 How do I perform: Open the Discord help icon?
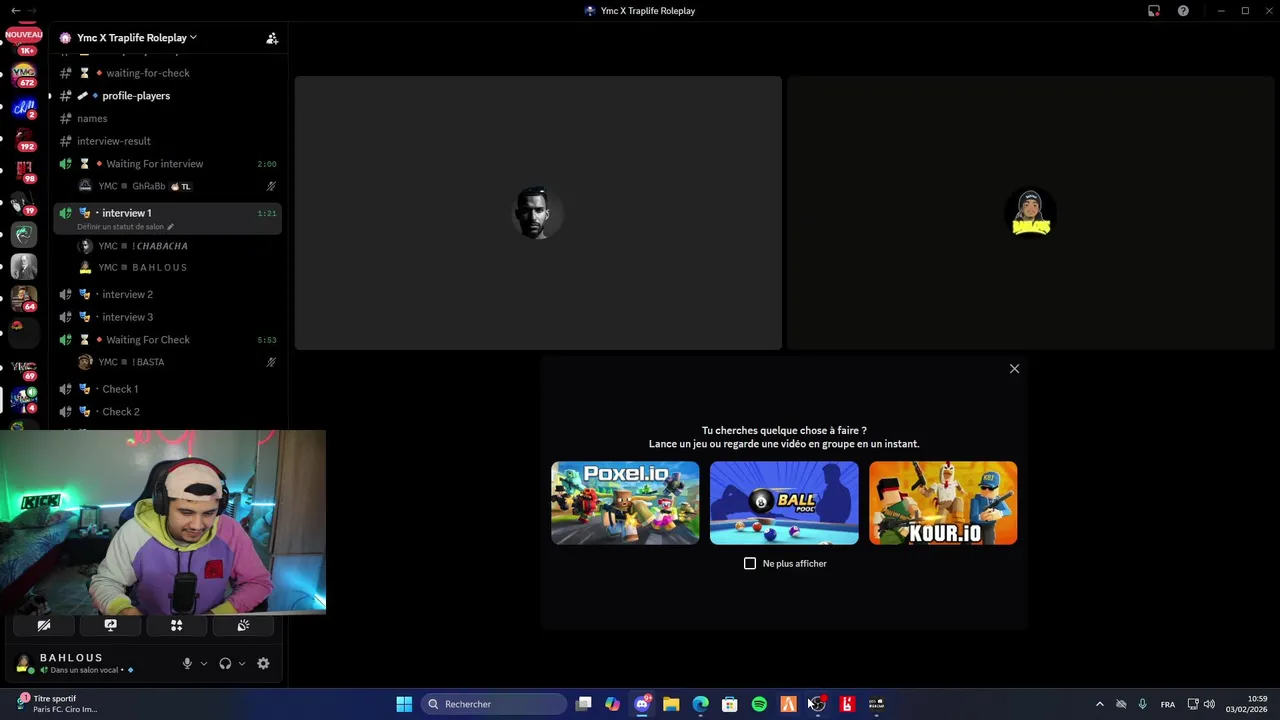click(1183, 11)
